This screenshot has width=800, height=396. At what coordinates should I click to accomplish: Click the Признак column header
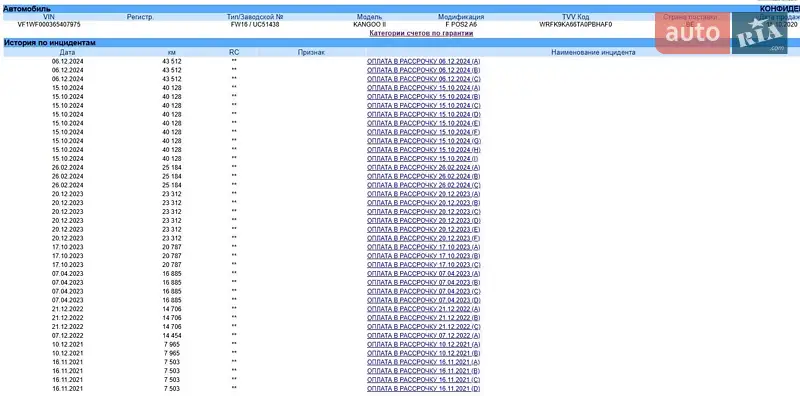click(x=311, y=52)
